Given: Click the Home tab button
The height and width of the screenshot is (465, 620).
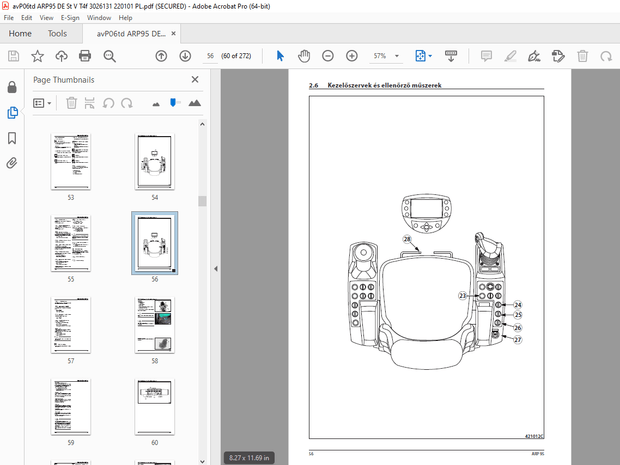Looking at the screenshot, I should (19, 33).
